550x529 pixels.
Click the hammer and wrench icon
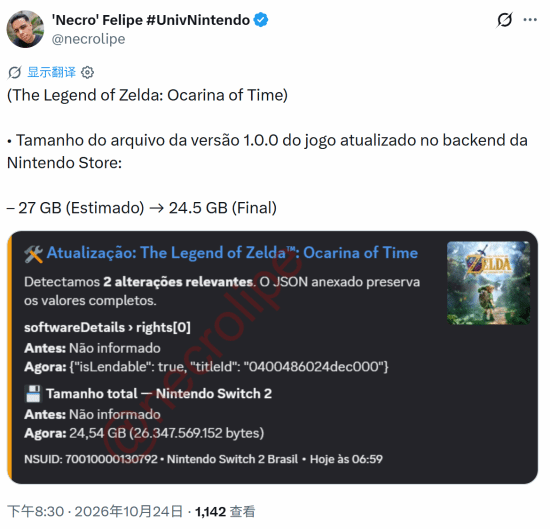pyautogui.click(x=34, y=254)
